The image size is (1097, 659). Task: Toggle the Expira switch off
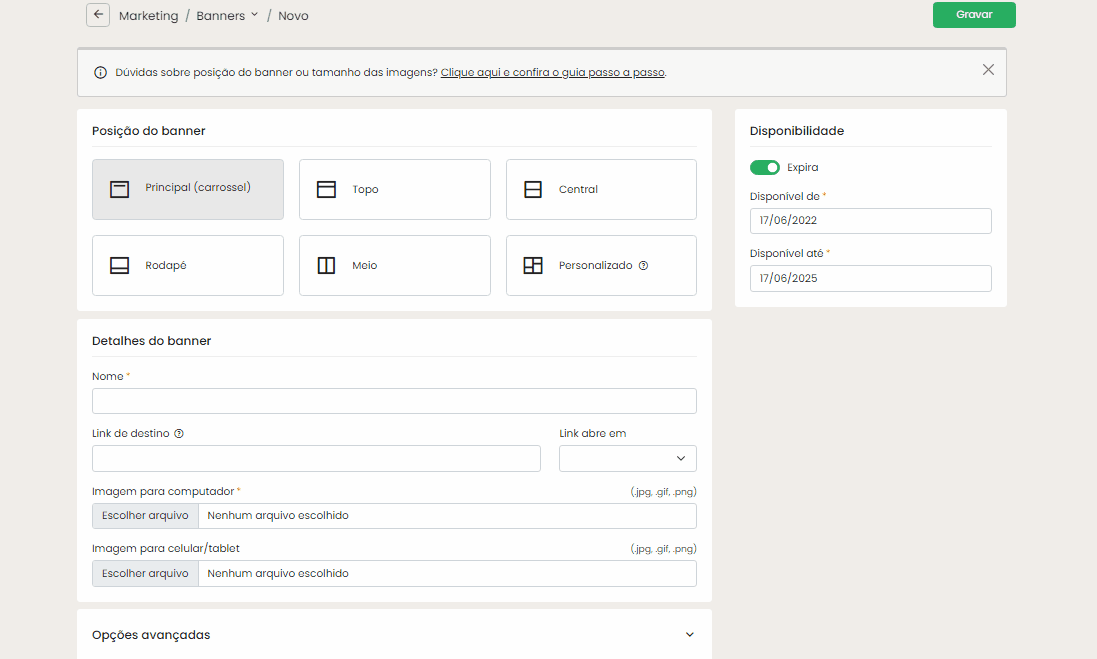(x=765, y=167)
